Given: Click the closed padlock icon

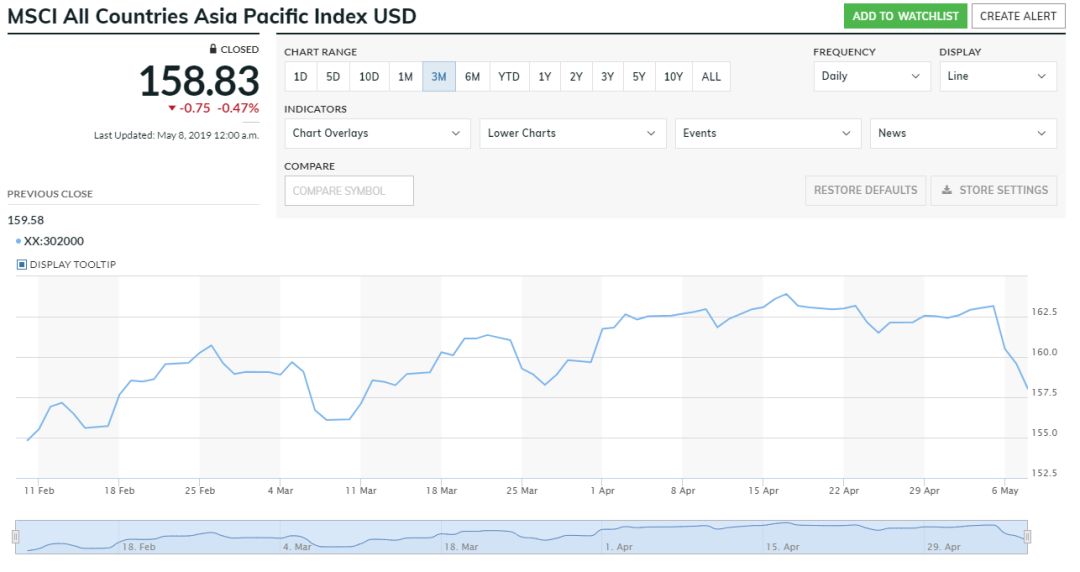Looking at the screenshot, I should point(213,49).
